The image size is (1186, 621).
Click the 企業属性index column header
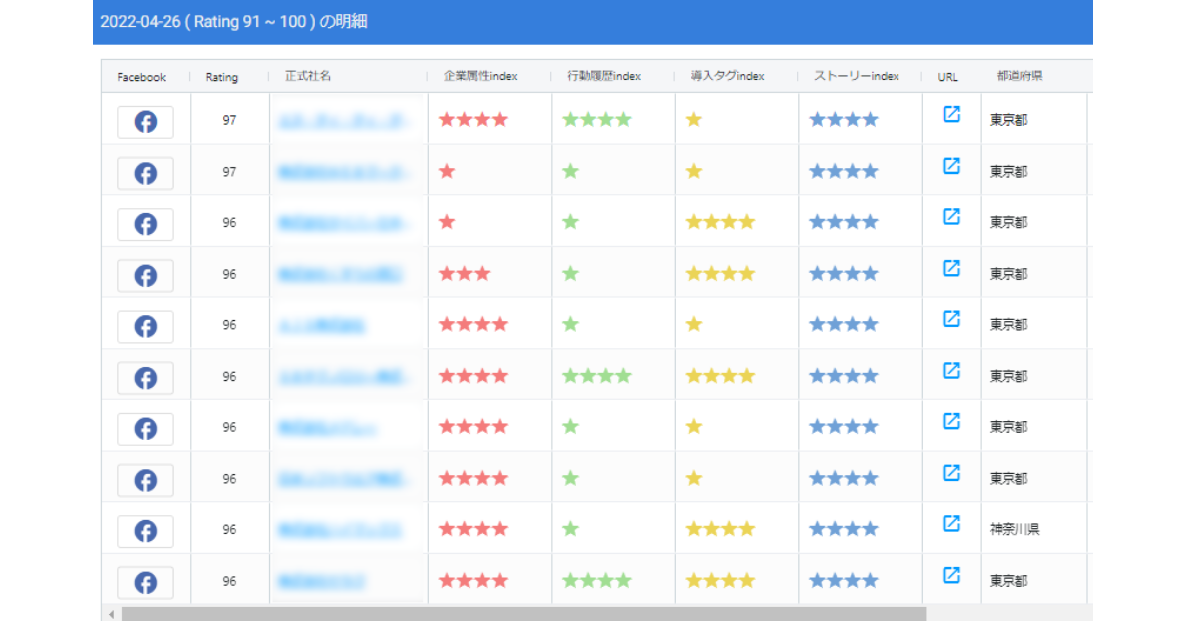click(480, 77)
